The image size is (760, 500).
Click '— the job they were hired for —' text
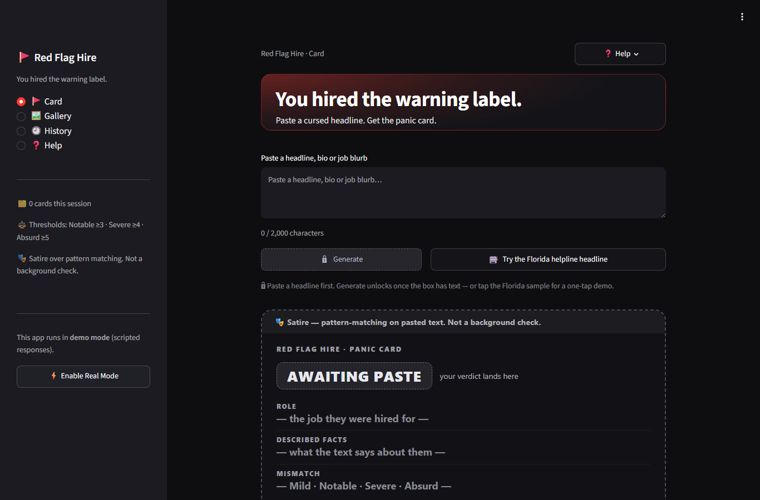[352, 419]
